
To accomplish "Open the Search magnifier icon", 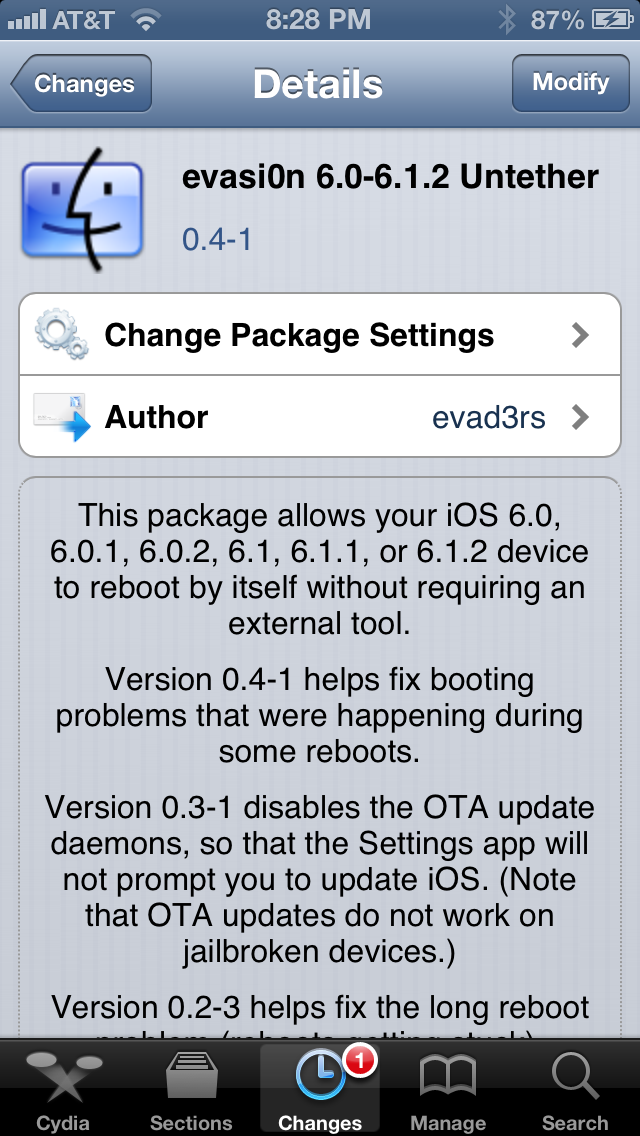I will (575, 1077).
